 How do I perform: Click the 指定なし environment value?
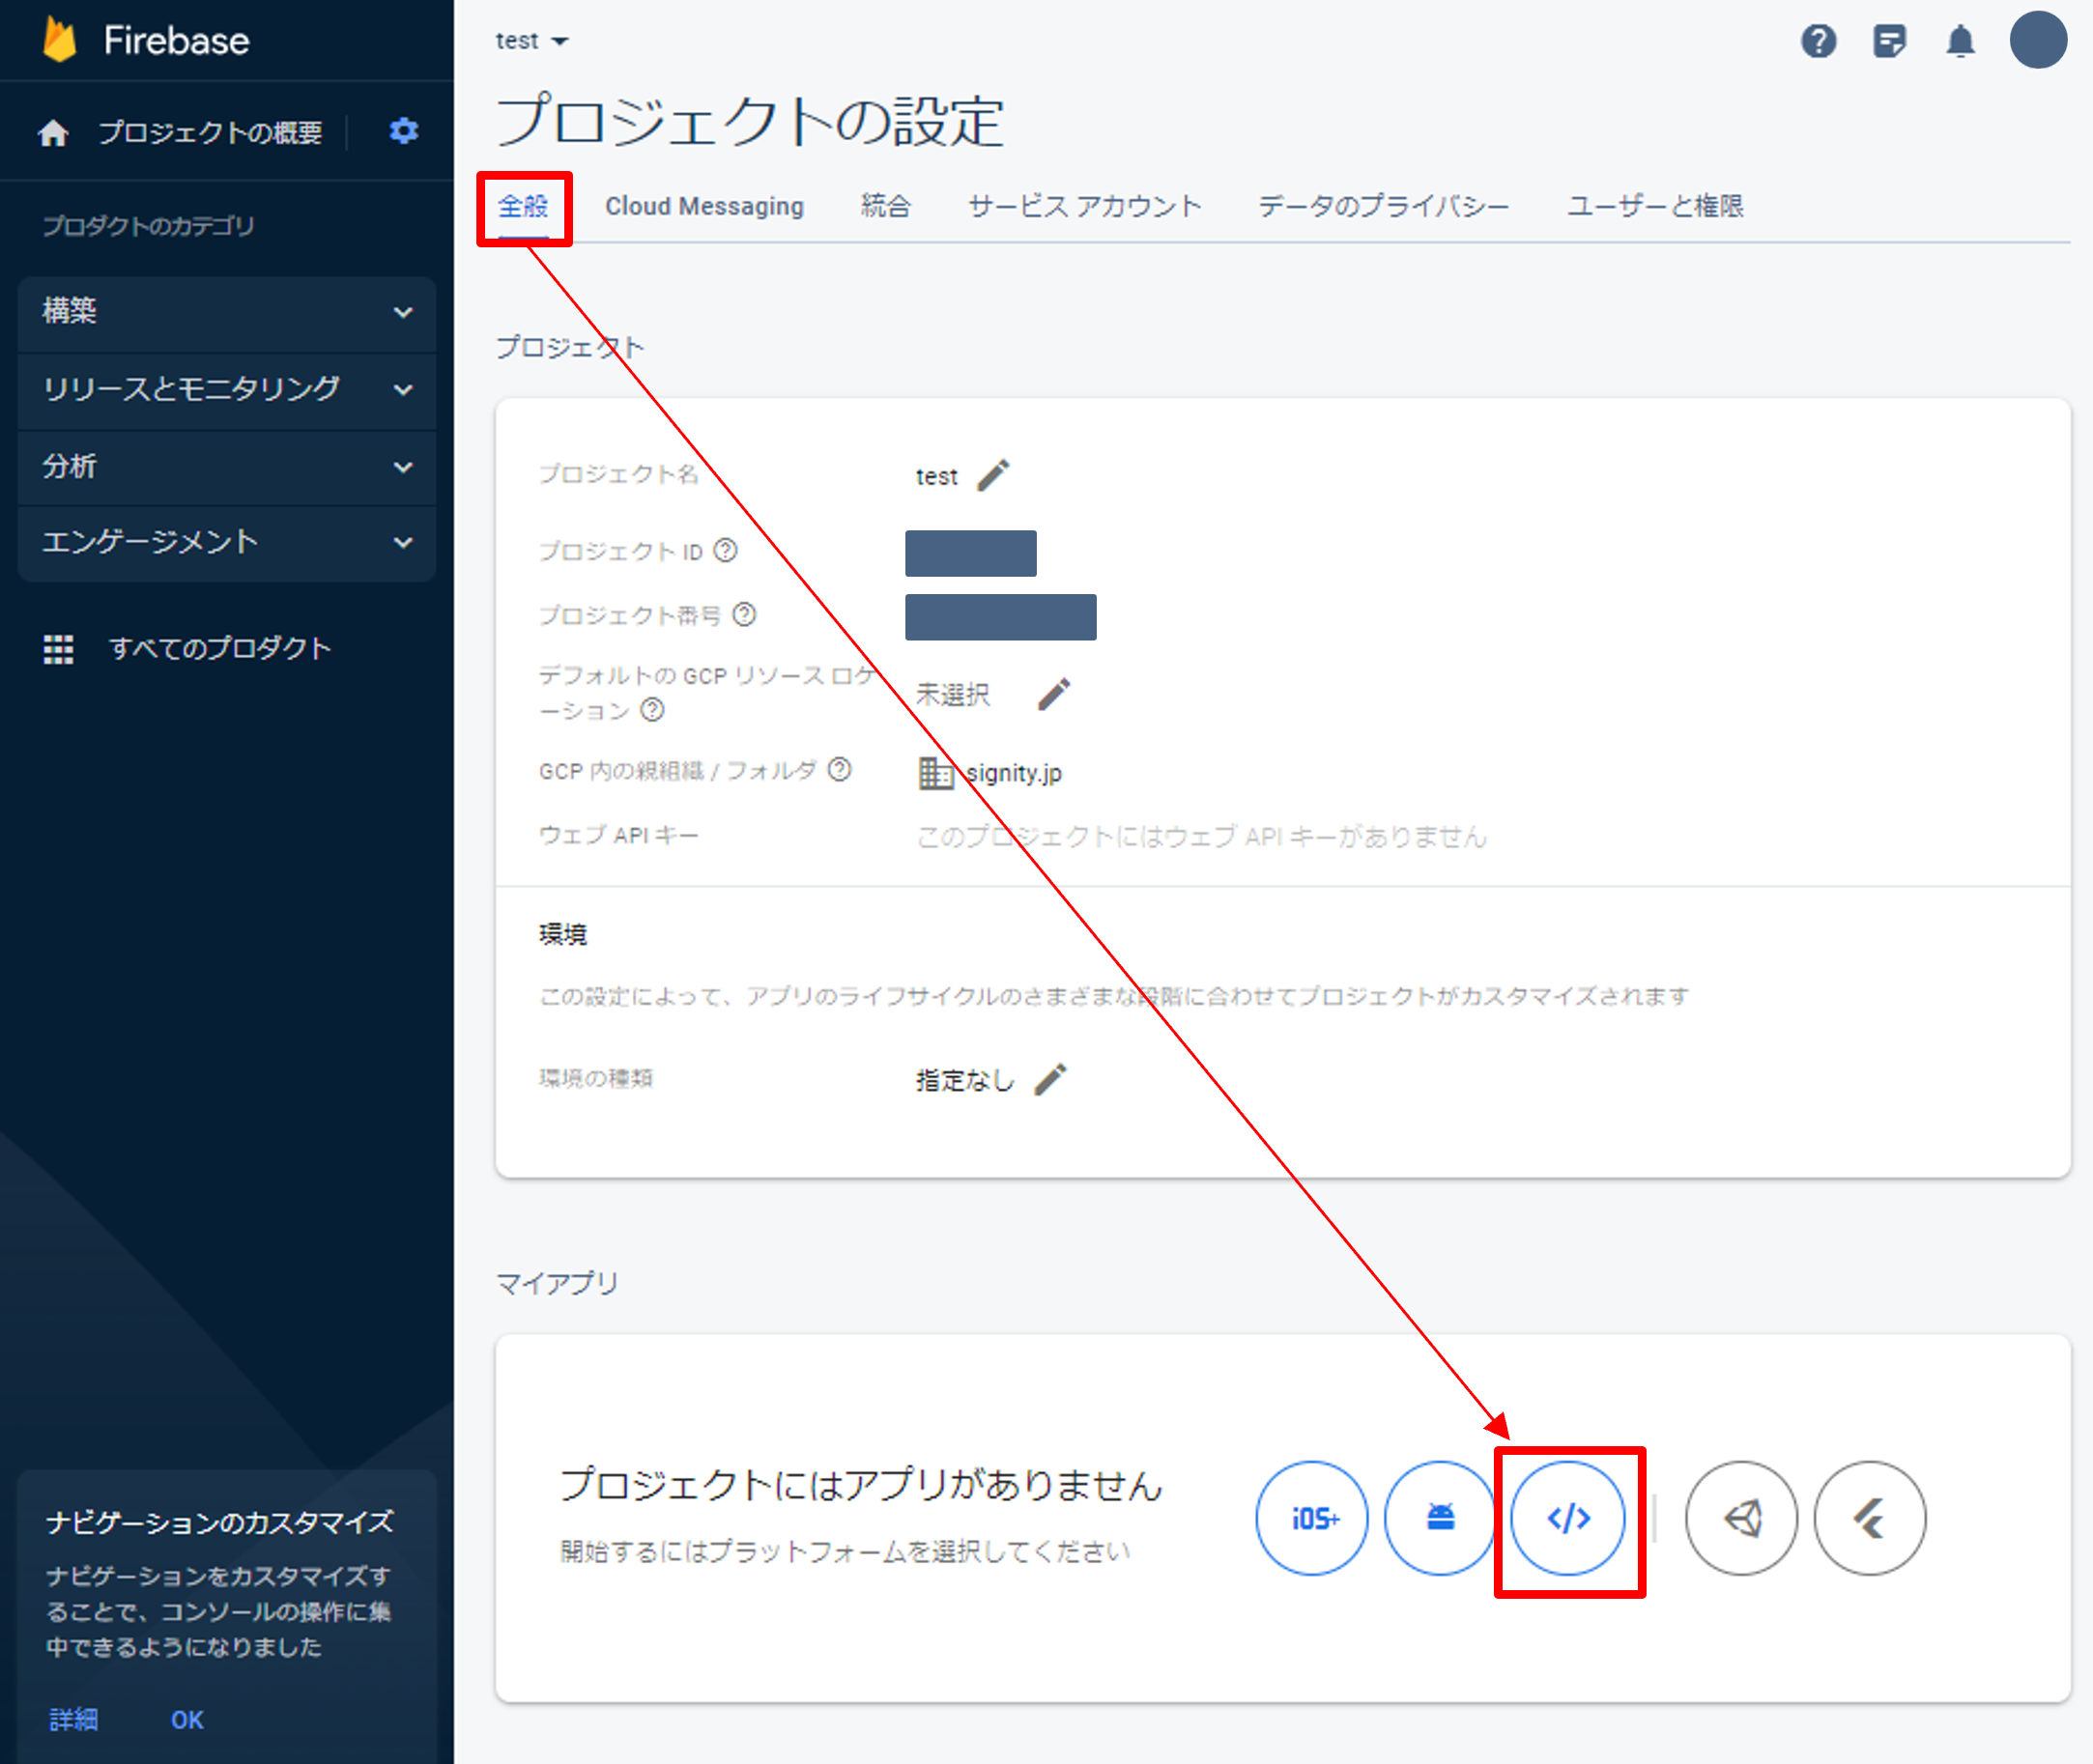(965, 1080)
